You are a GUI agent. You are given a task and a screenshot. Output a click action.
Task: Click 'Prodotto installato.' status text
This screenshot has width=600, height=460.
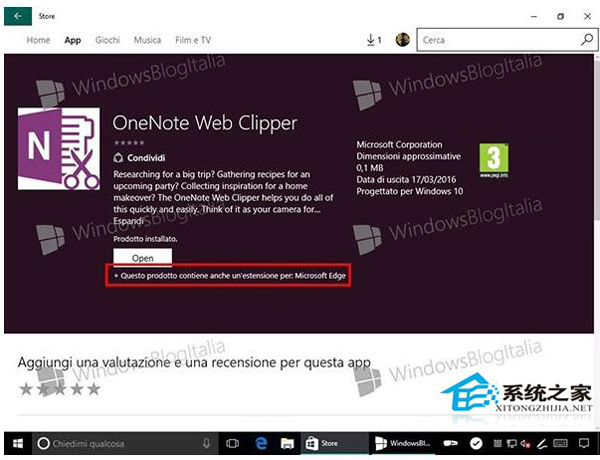(x=145, y=239)
